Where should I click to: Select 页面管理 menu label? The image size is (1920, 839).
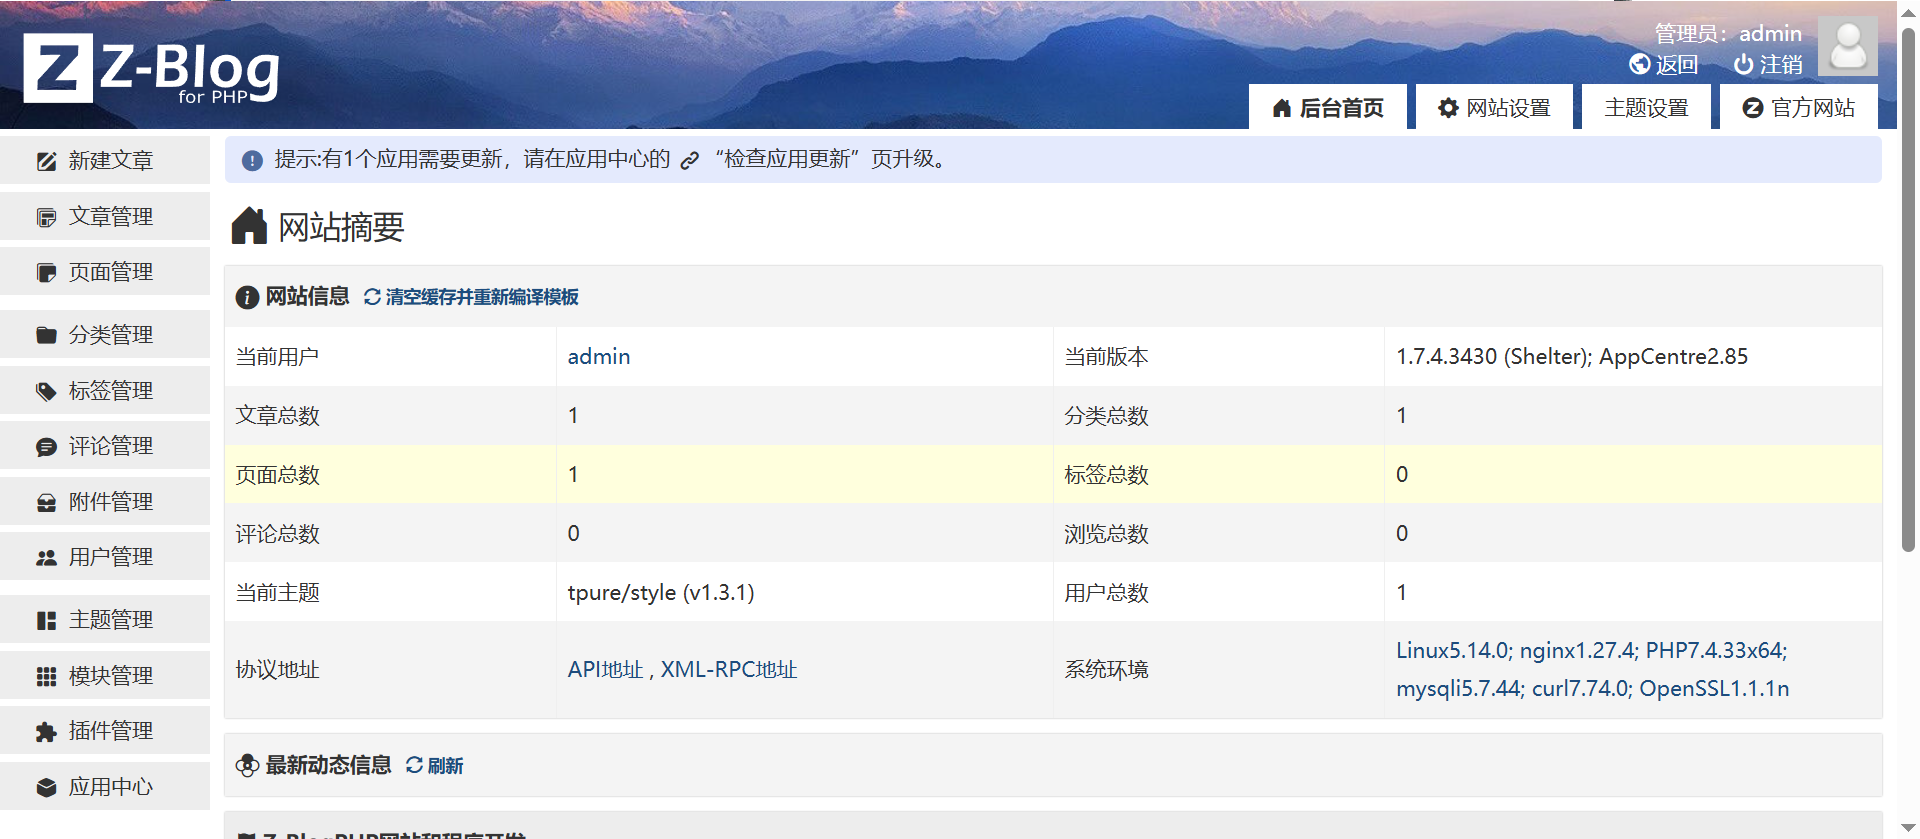[111, 272]
